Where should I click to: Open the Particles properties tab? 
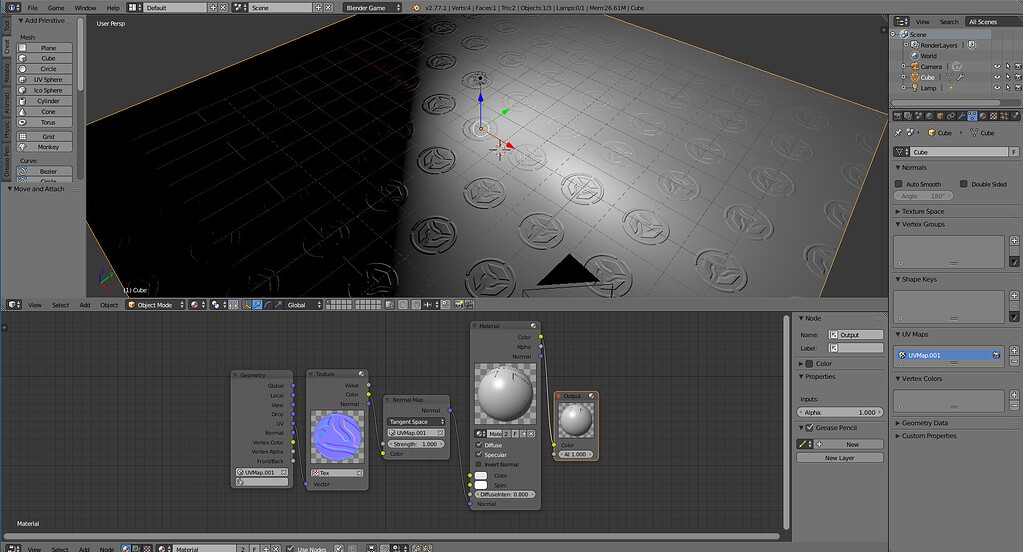tap(1004, 116)
